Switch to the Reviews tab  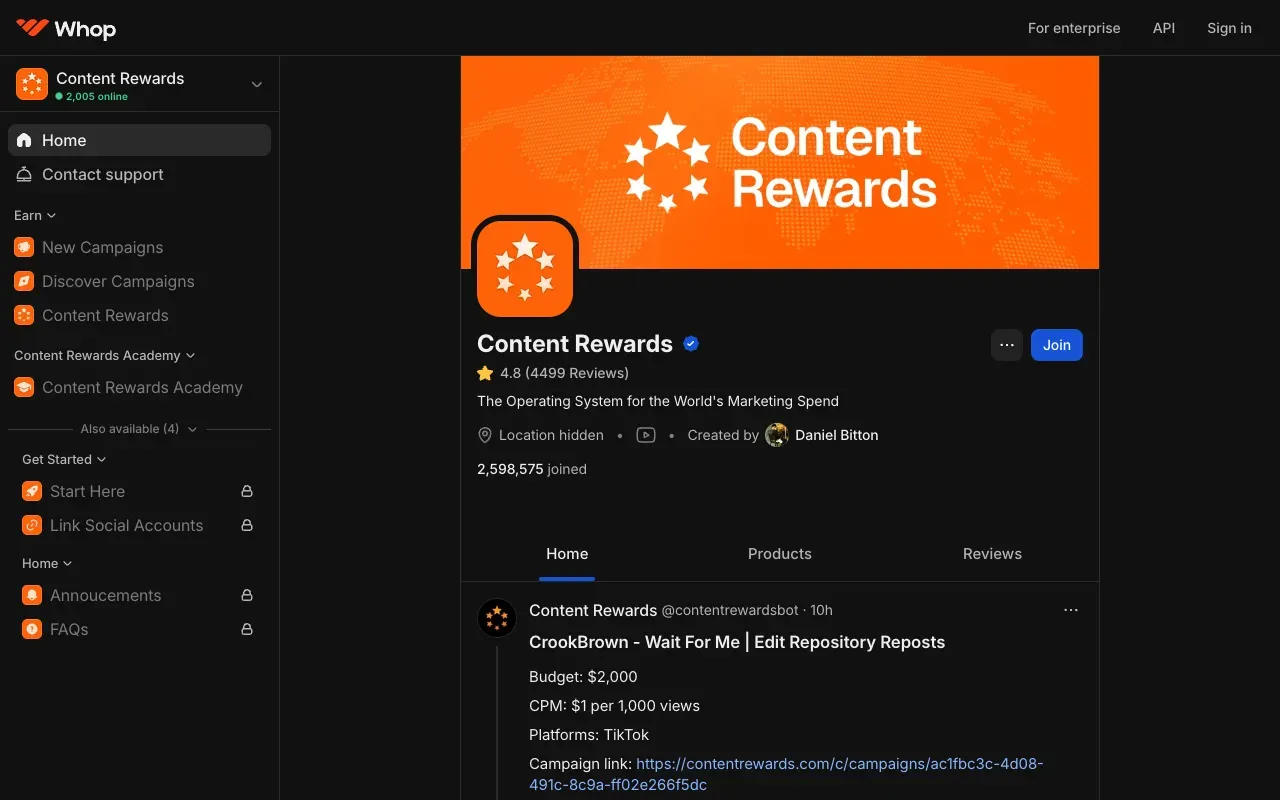992,554
